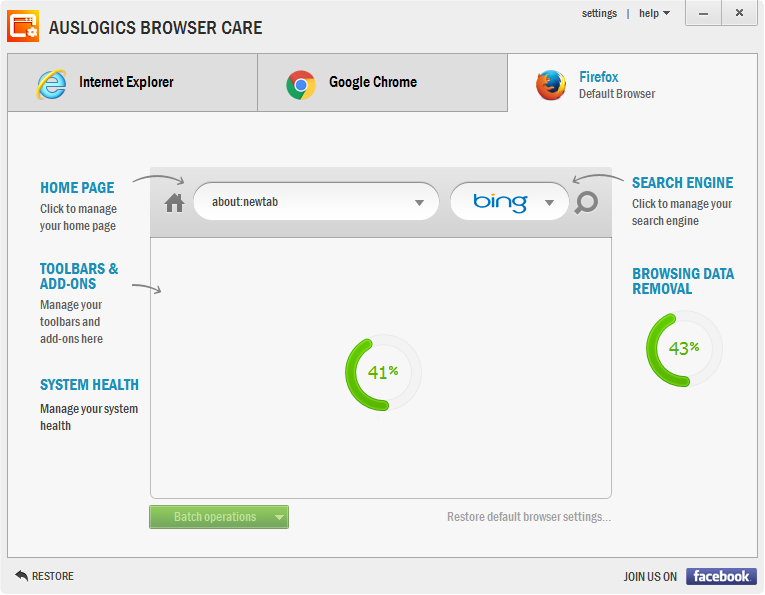The height and width of the screenshot is (595, 765).
Task: Click the HOME PAGE heading
Action: pyautogui.click(x=77, y=188)
